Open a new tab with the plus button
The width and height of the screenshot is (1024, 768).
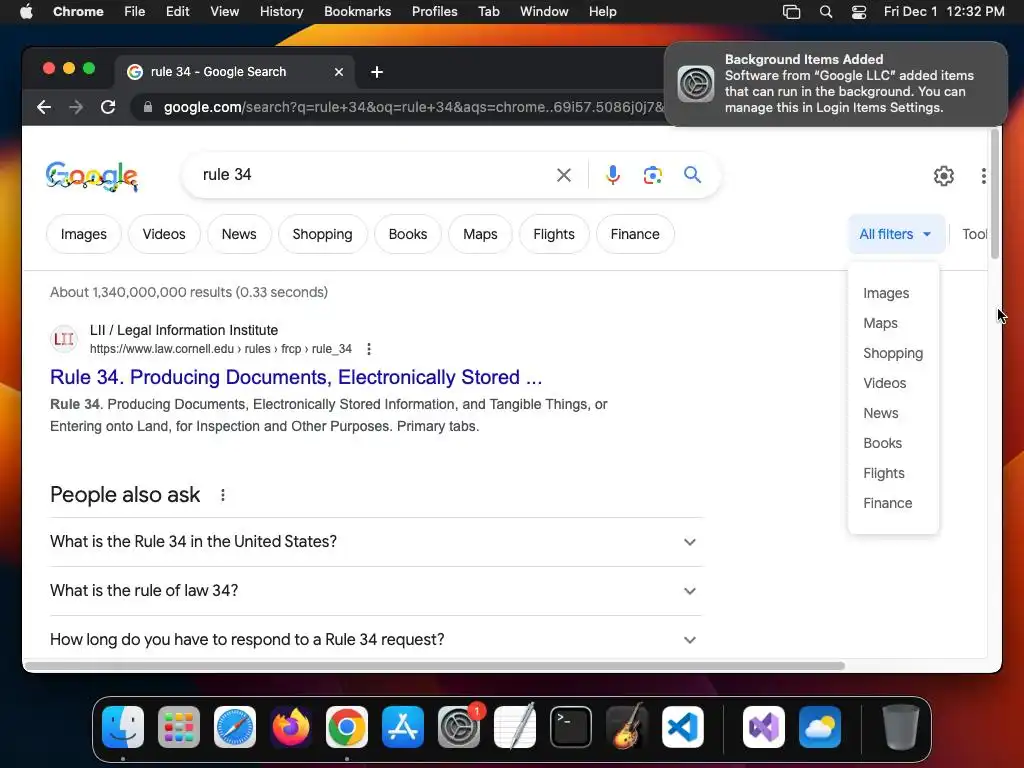click(377, 72)
